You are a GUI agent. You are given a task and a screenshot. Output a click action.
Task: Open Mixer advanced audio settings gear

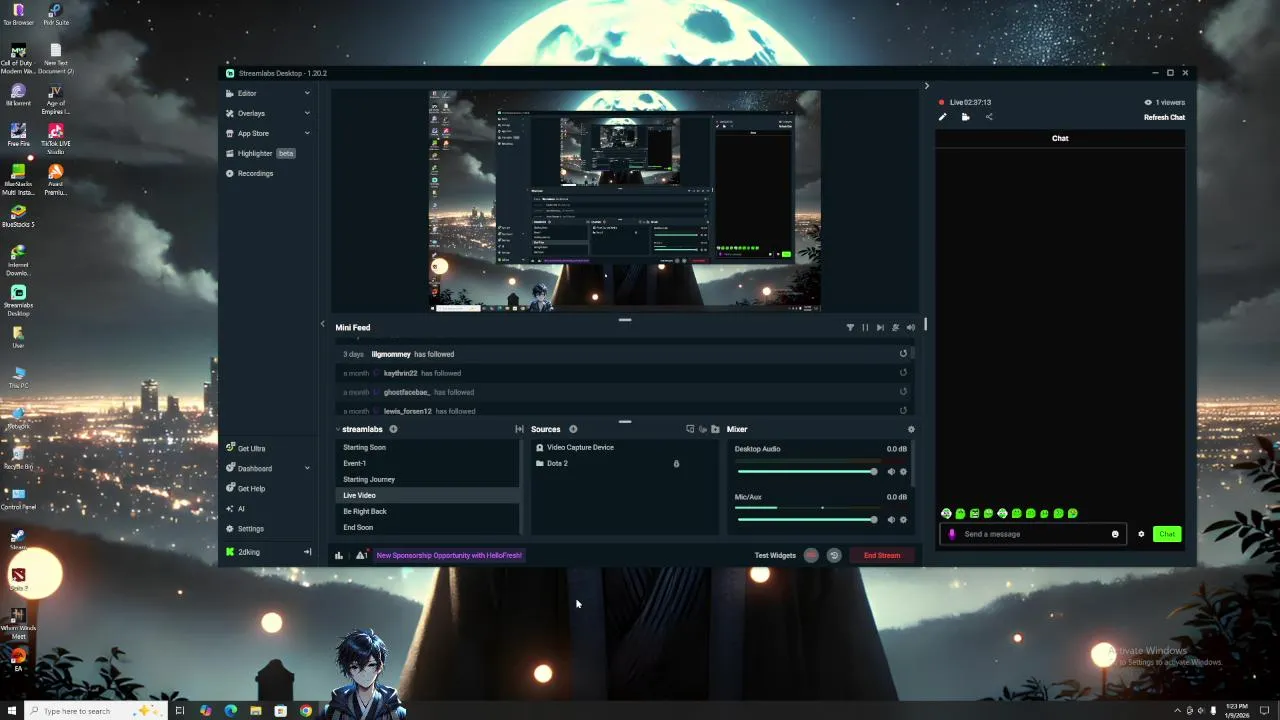pyautogui.click(x=911, y=429)
